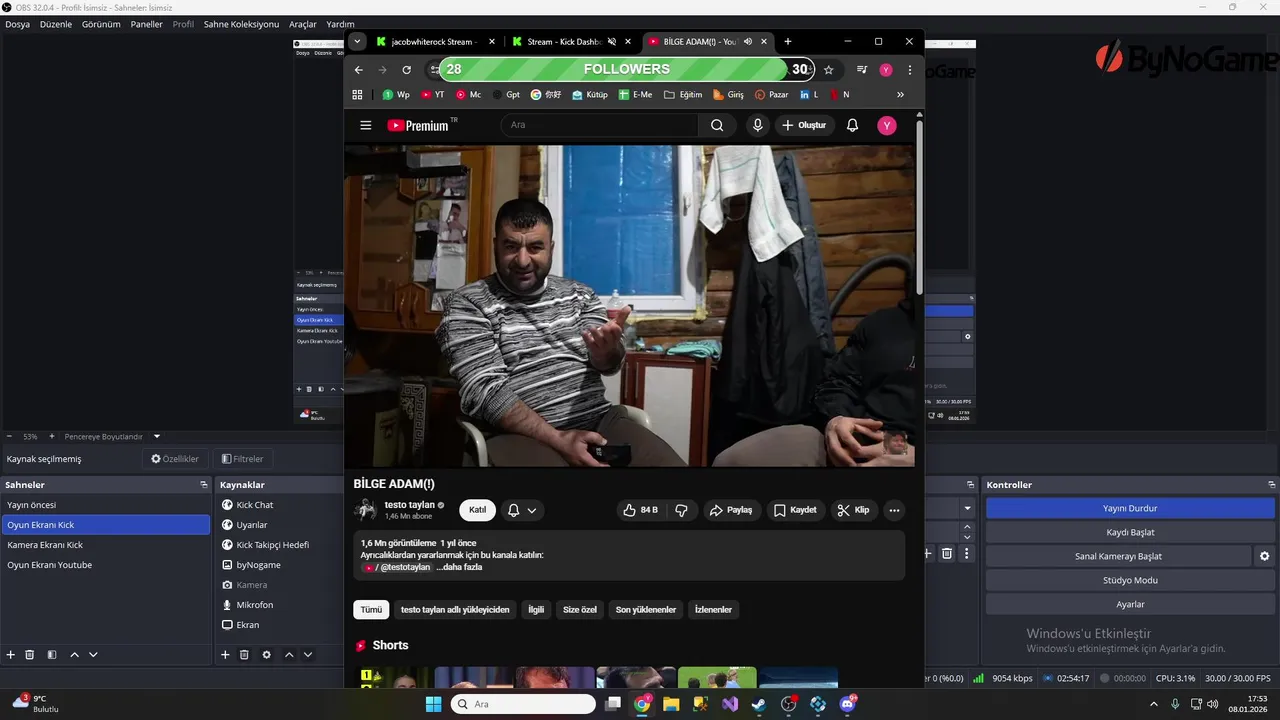The height and width of the screenshot is (720, 1280).
Task: Add a new source in Kaynaklar panel
Action: click(x=225, y=655)
